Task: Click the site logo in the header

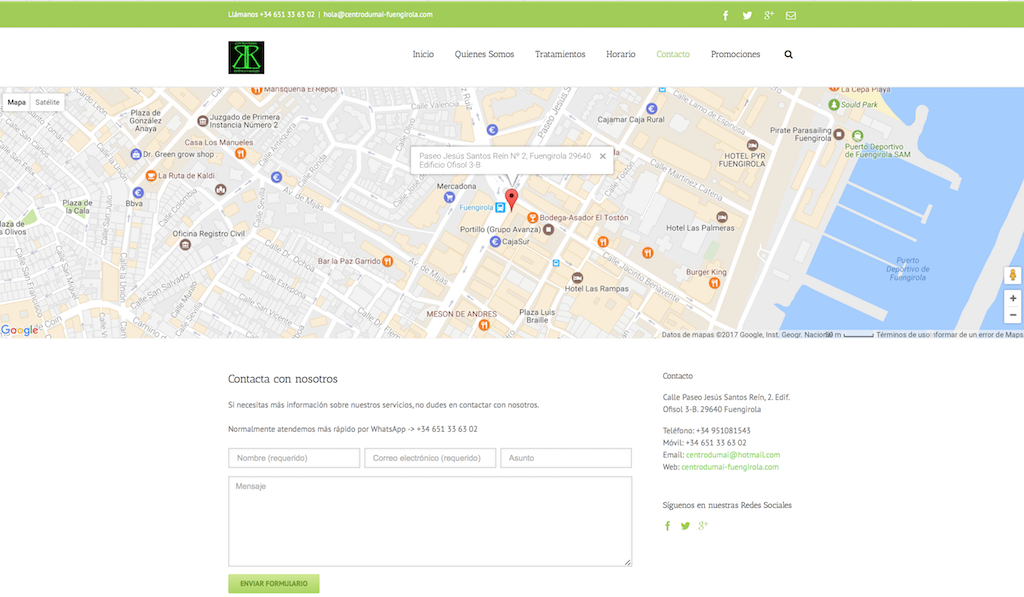Action: (246, 57)
